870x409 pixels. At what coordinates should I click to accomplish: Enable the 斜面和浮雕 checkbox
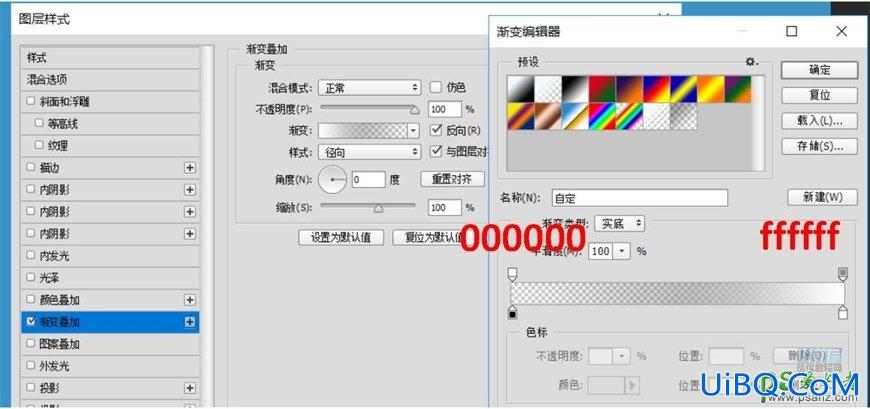pos(31,102)
